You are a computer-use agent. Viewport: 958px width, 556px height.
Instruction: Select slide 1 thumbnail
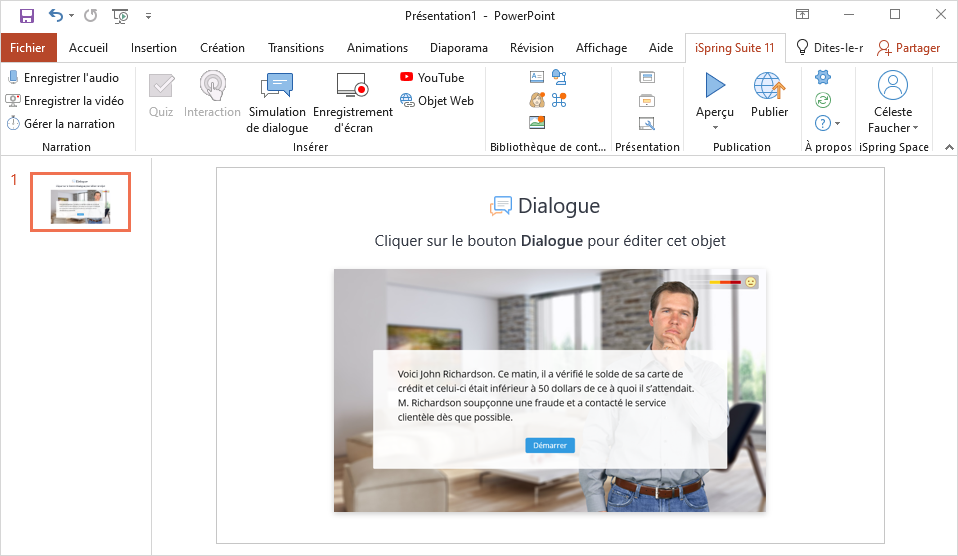click(80, 201)
